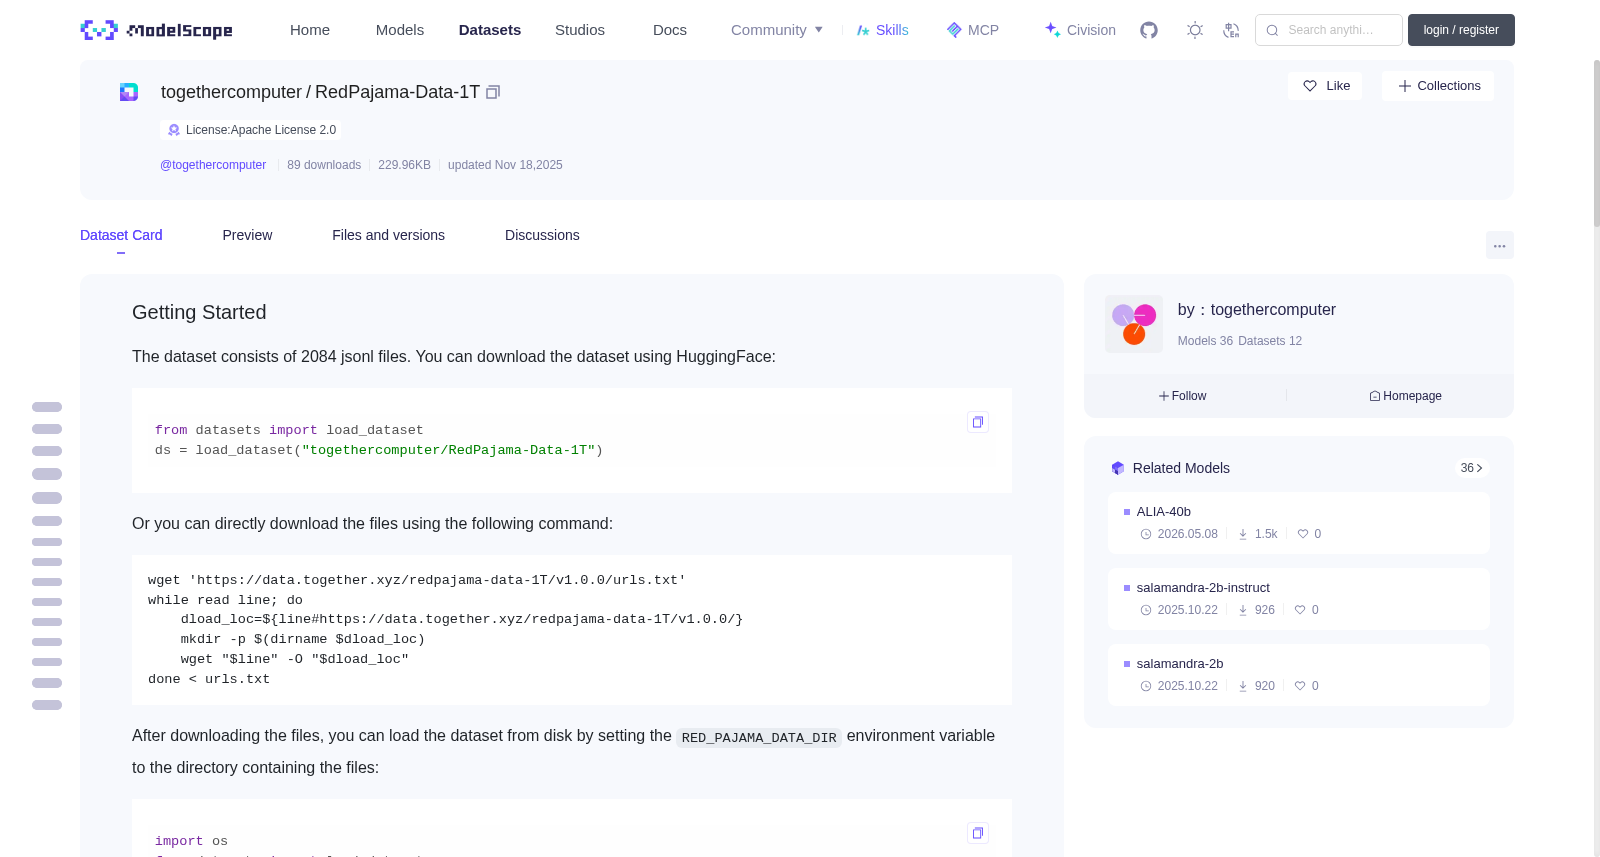Click the ALIA-40b download arrow icon
Viewport: 1600px width, 857px height.
point(1243,534)
